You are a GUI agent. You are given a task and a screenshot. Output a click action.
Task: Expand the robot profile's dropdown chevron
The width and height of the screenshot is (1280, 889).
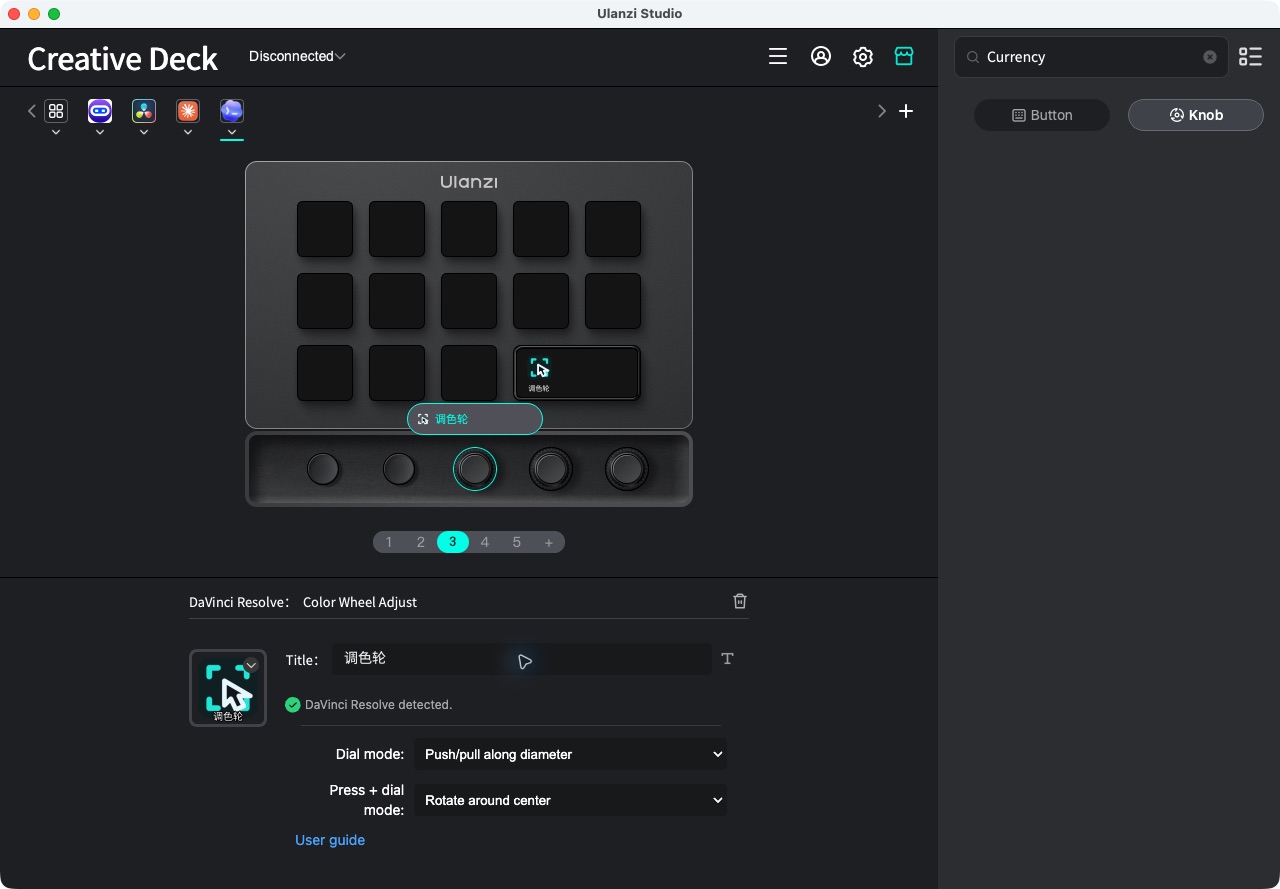tap(100, 132)
